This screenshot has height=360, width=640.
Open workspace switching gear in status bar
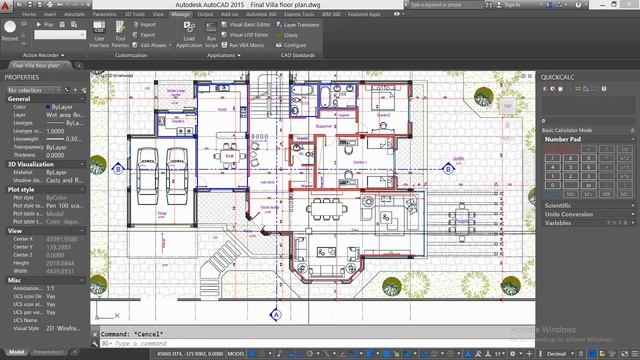513,353
